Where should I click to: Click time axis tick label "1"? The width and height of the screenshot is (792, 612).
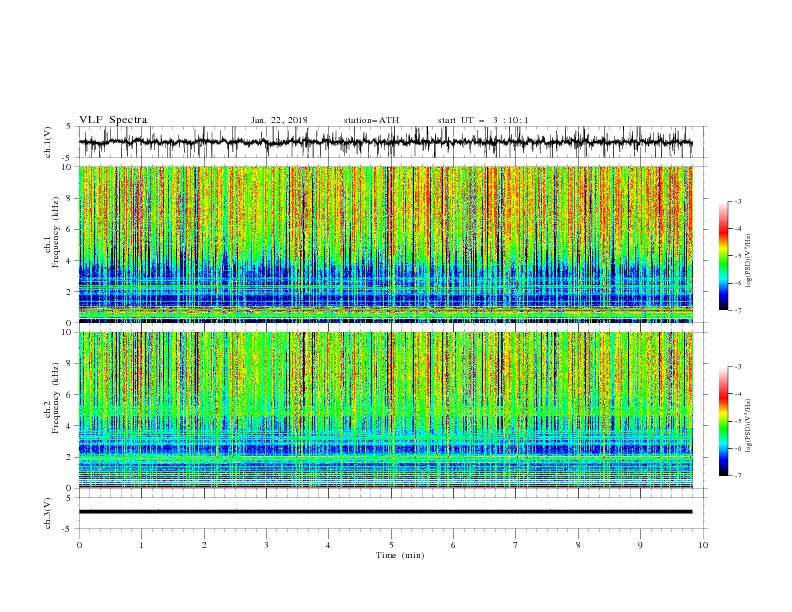point(141,545)
